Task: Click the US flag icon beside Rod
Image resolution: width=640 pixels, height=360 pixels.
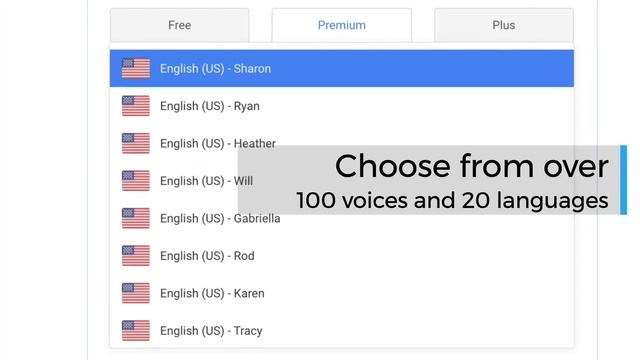Action: pos(136,256)
